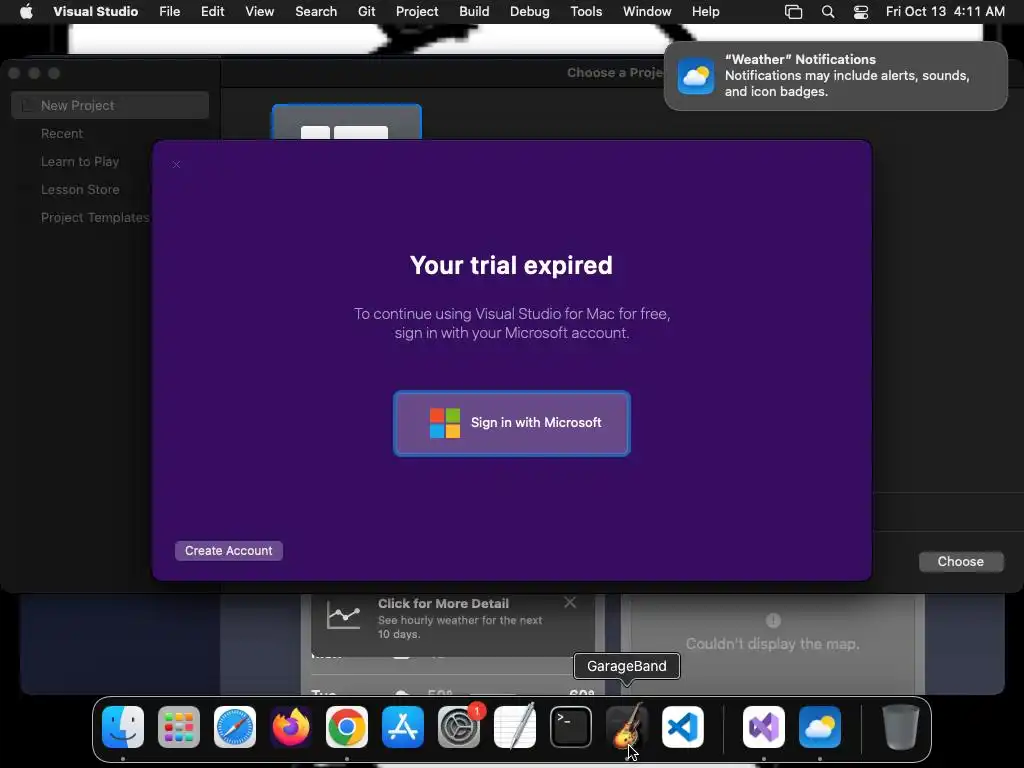Select the highlighted GarageBand project thumbnail
Viewport: 1024px width, 768px height.
tap(347, 122)
